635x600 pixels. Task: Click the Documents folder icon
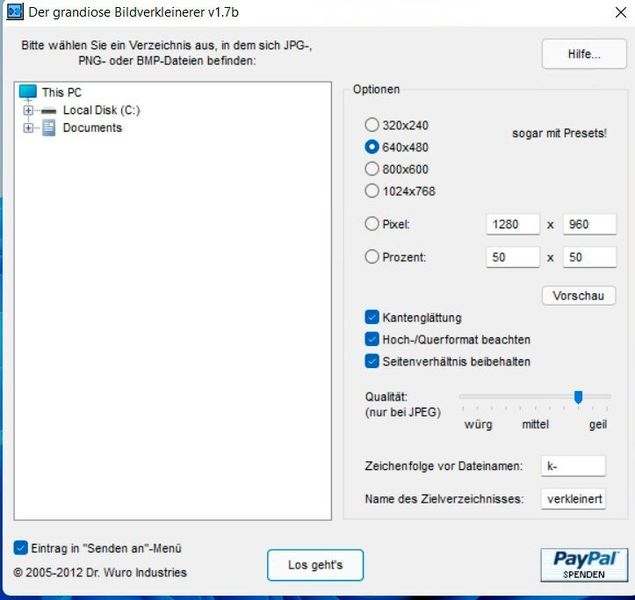[49, 128]
